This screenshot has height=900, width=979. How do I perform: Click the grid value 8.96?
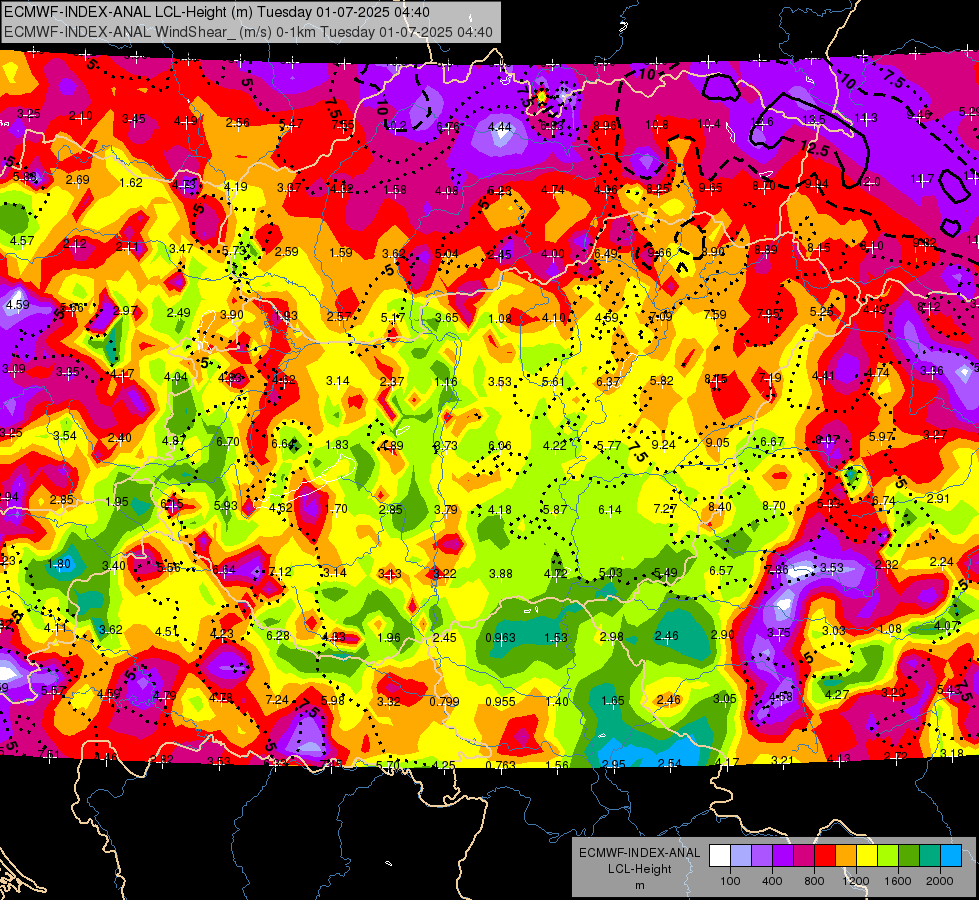(605, 126)
